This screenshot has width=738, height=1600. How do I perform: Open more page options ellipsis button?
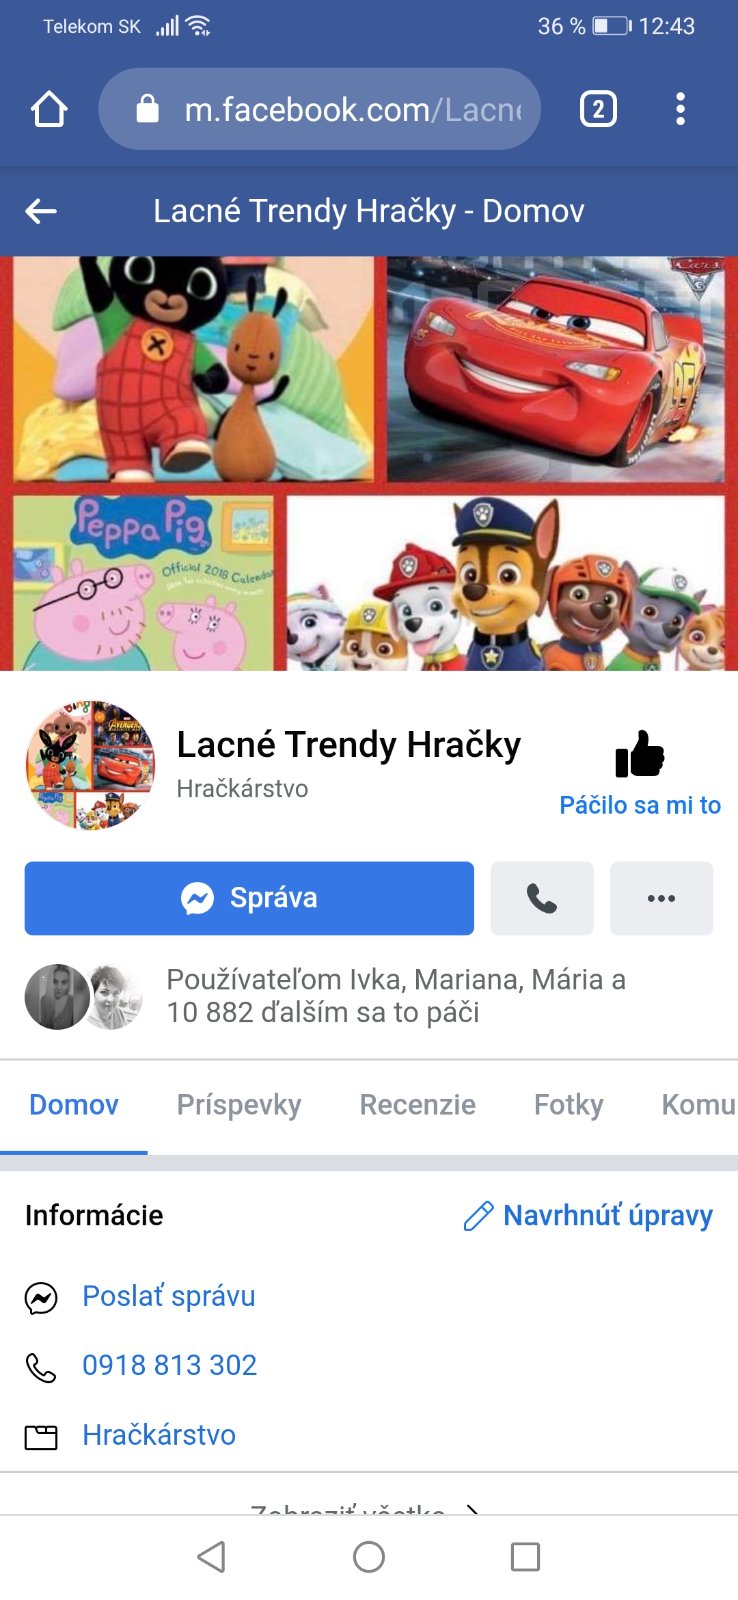point(661,898)
